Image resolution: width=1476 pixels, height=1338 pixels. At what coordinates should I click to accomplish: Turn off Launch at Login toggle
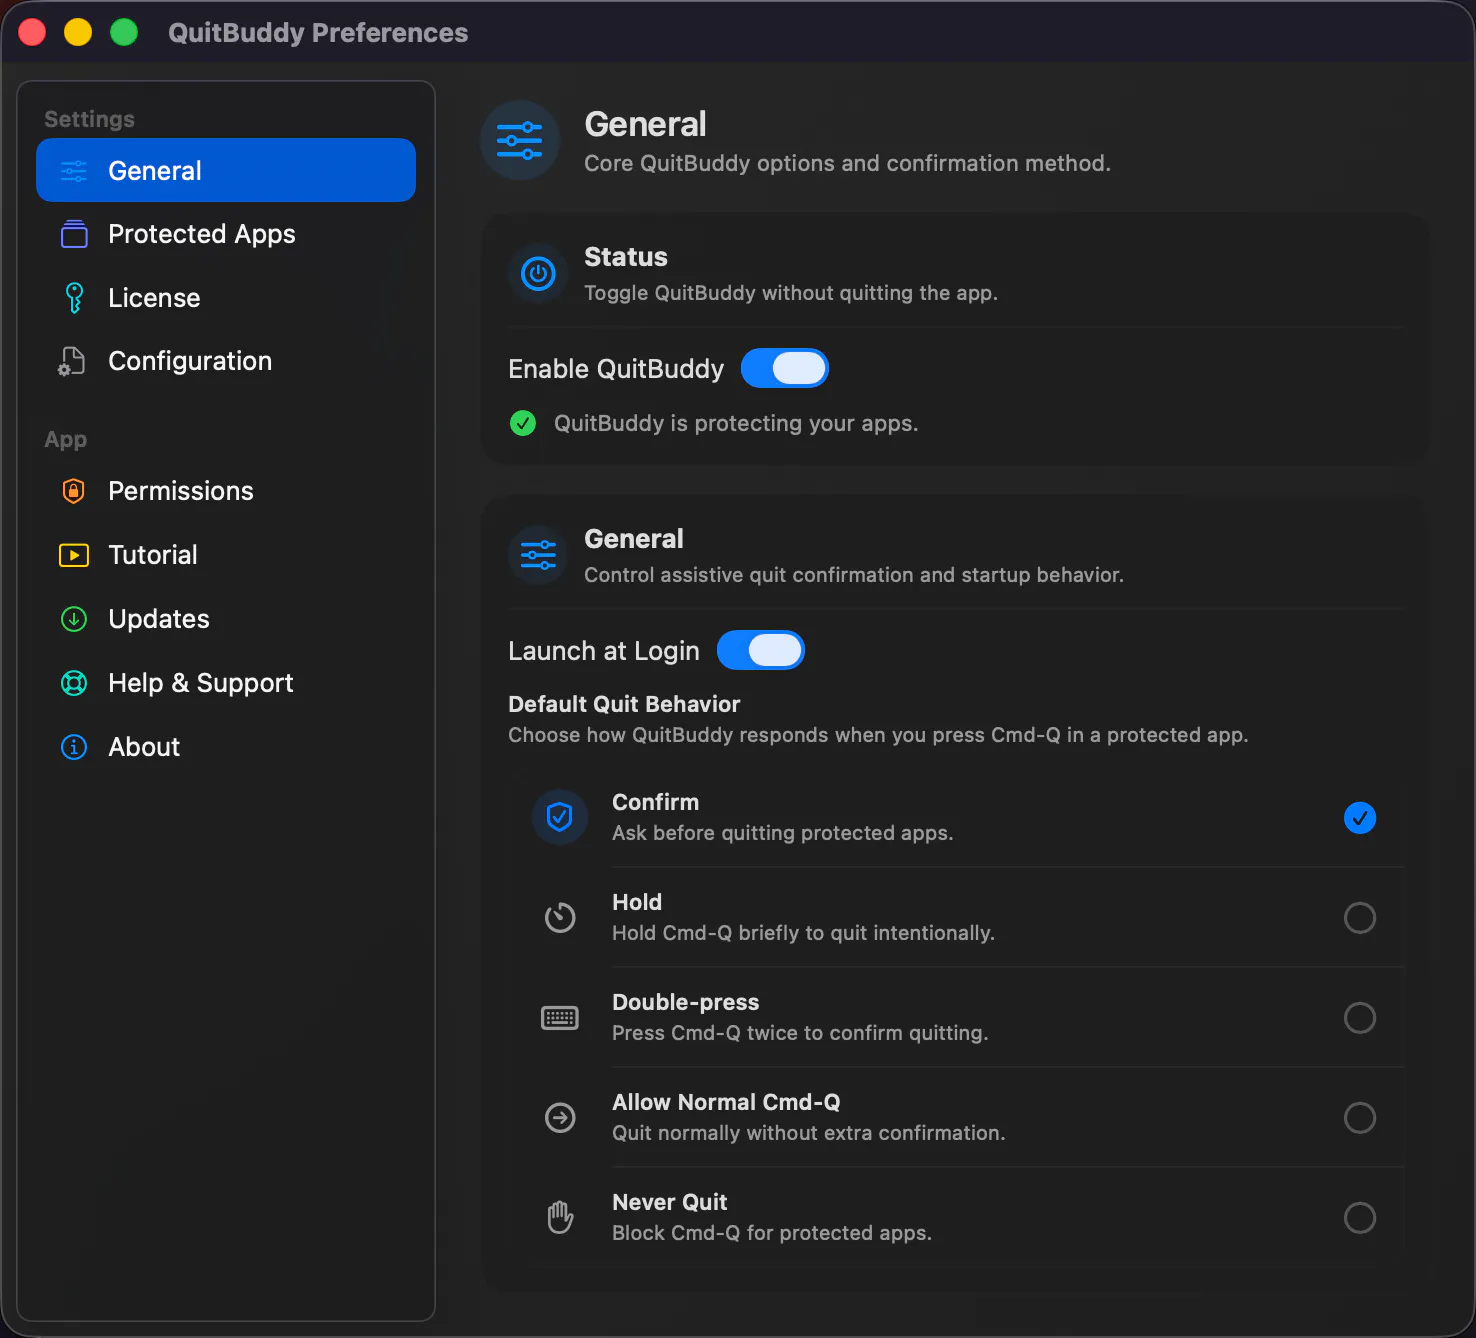click(761, 650)
